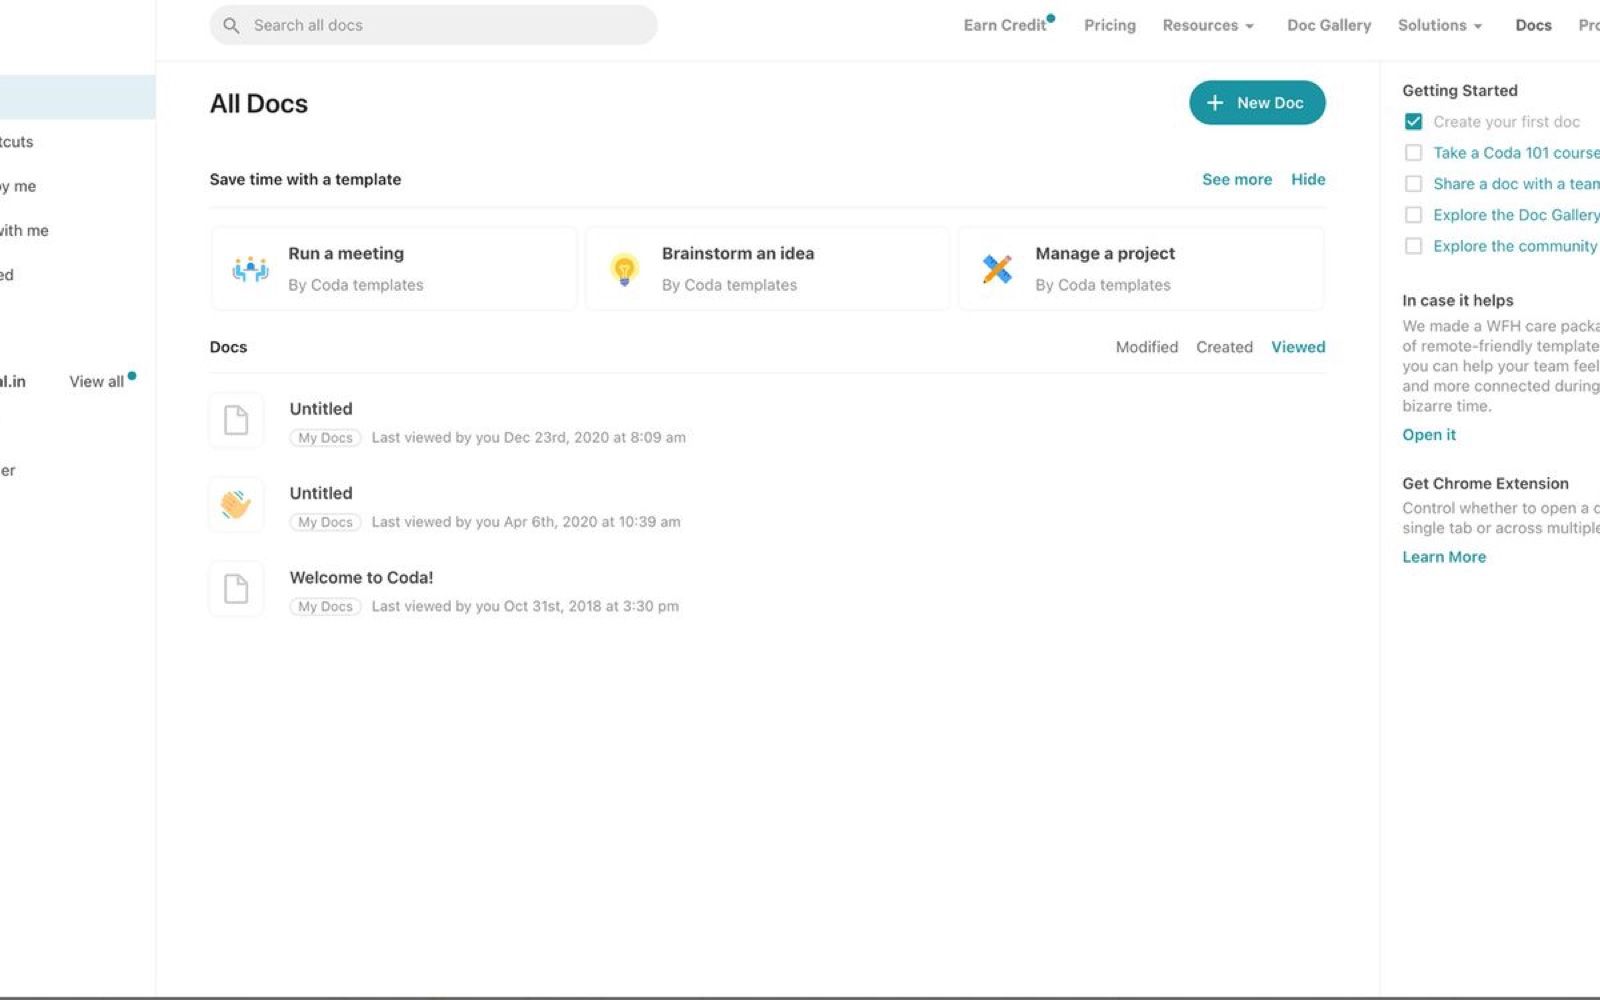The width and height of the screenshot is (1600, 1000).
Task: Open Explore the Doc Gallery link
Action: click(x=1516, y=215)
